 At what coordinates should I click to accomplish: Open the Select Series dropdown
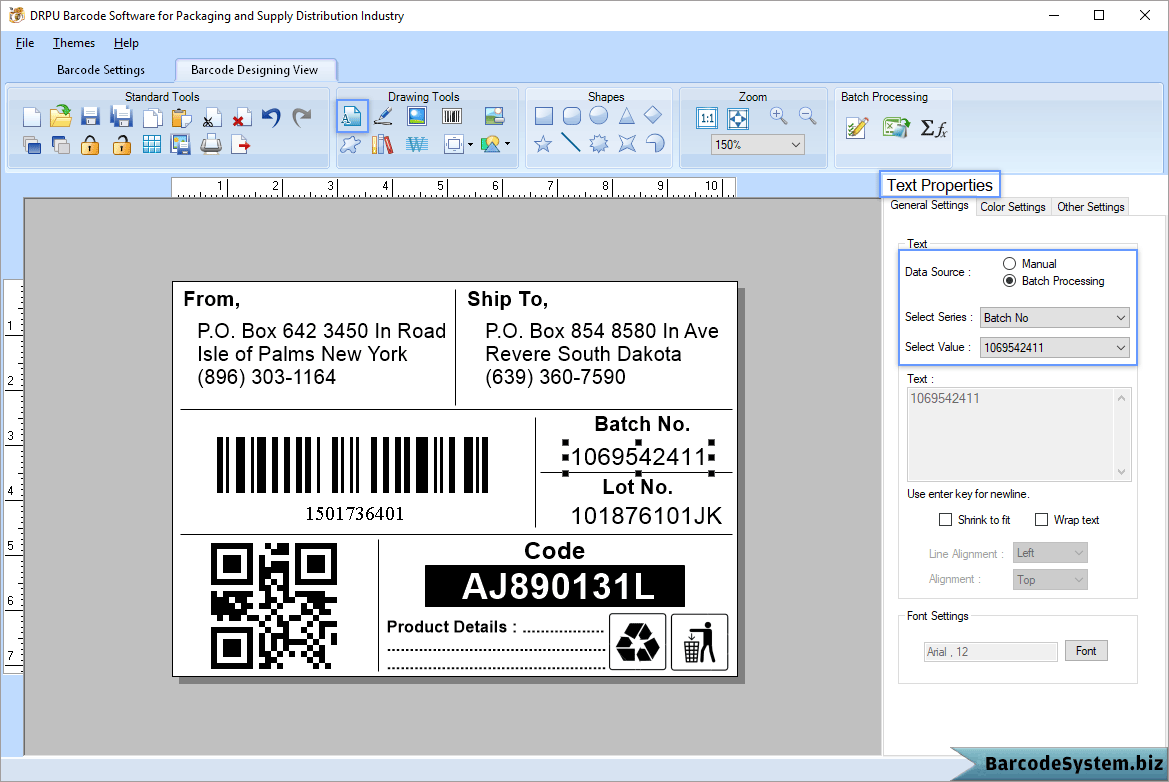pos(1054,318)
